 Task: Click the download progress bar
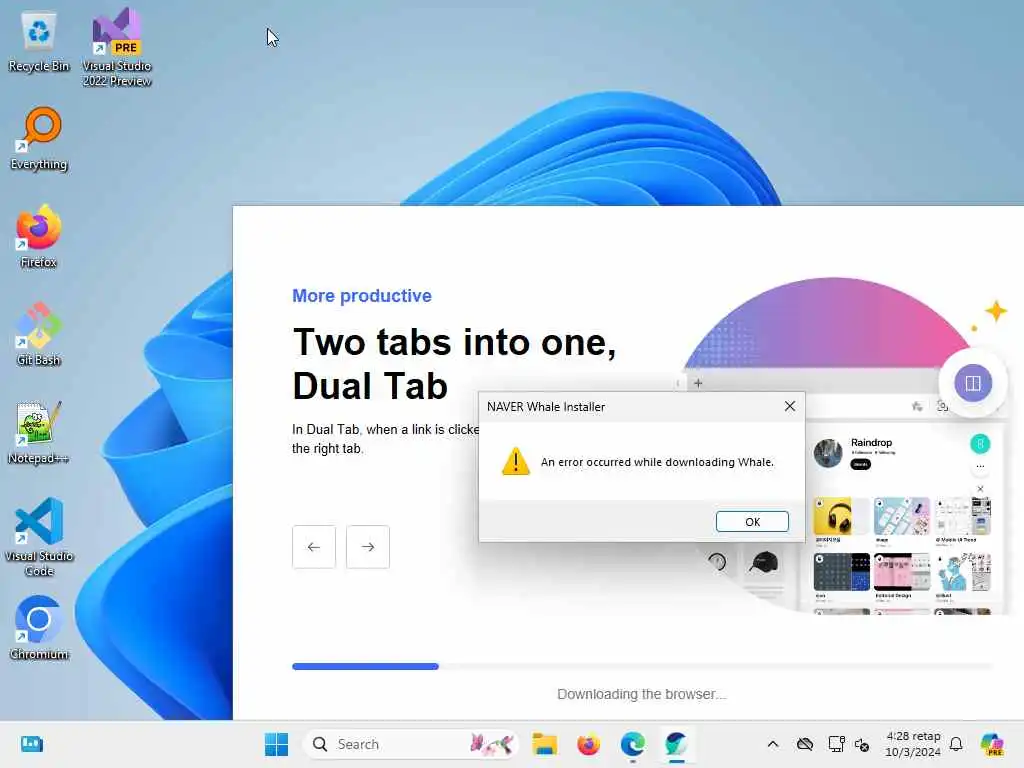tap(643, 666)
